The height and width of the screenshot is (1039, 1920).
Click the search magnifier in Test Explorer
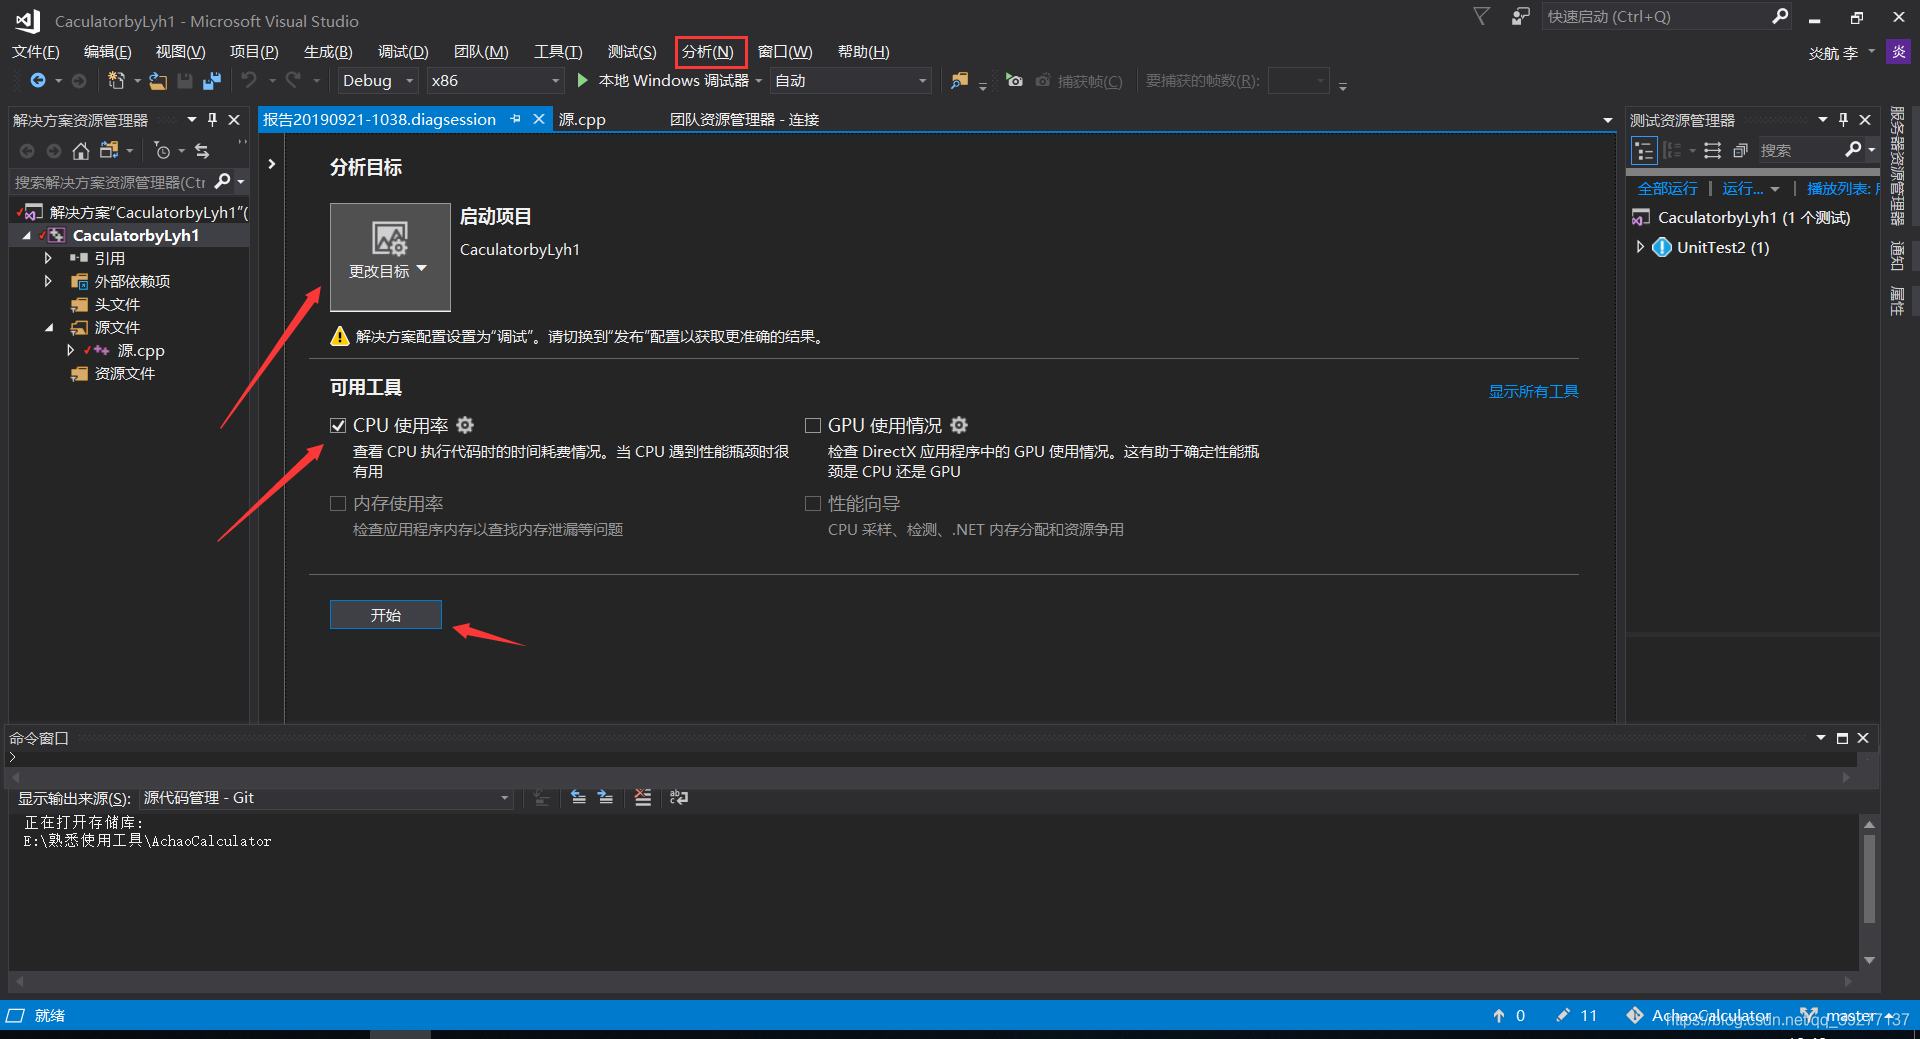coord(1853,149)
